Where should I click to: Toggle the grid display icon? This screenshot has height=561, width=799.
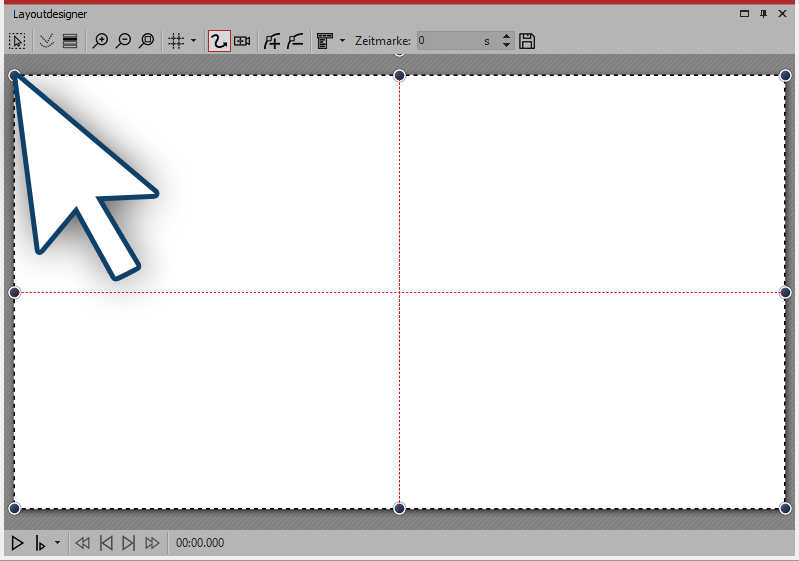[x=176, y=41]
